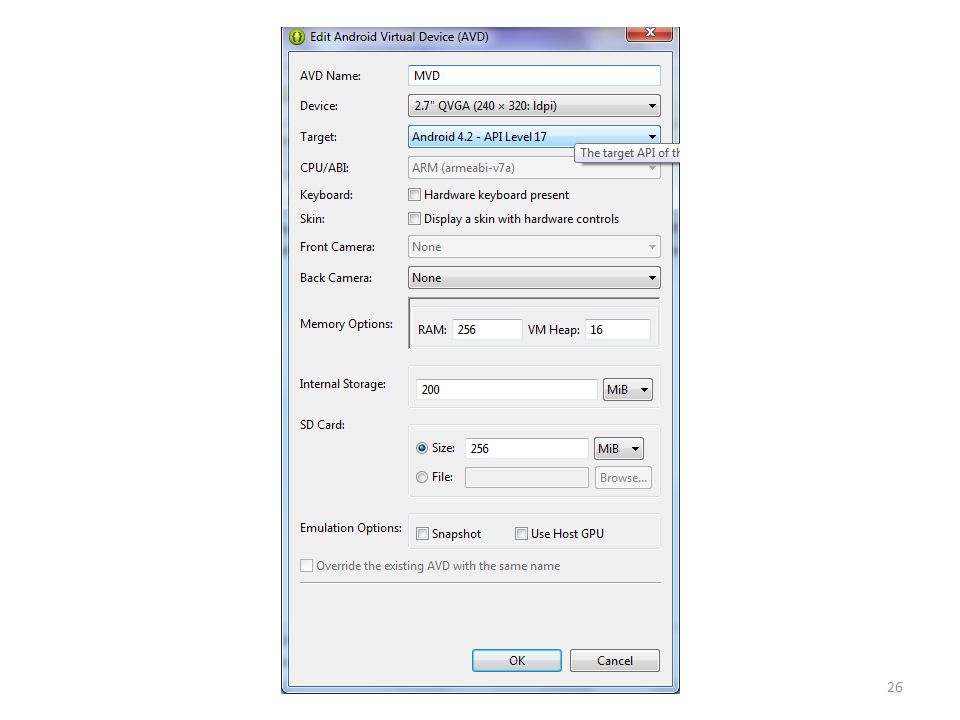
Task: Click the SD Card File path field
Action: [527, 478]
